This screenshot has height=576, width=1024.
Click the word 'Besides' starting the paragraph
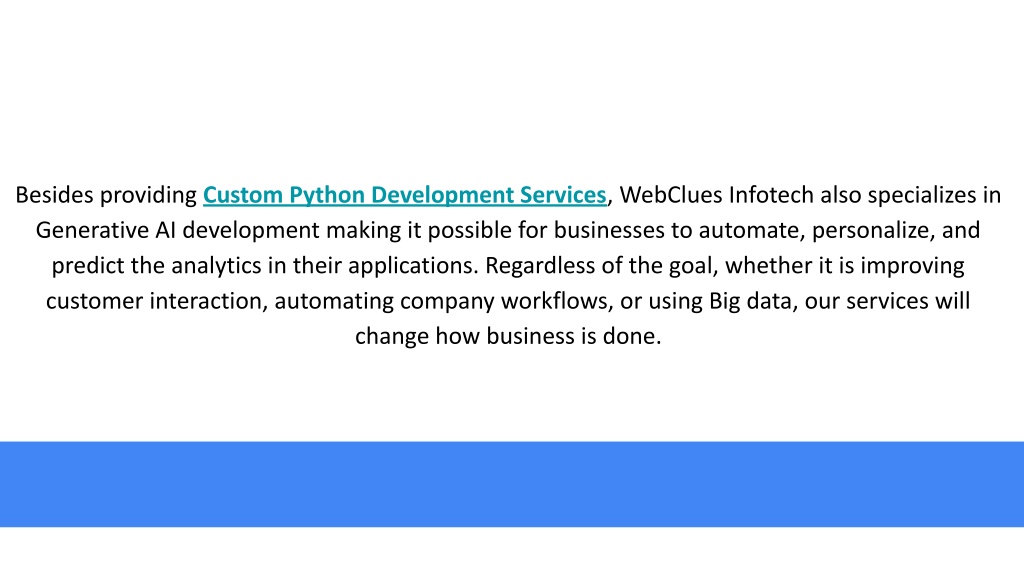point(54,195)
